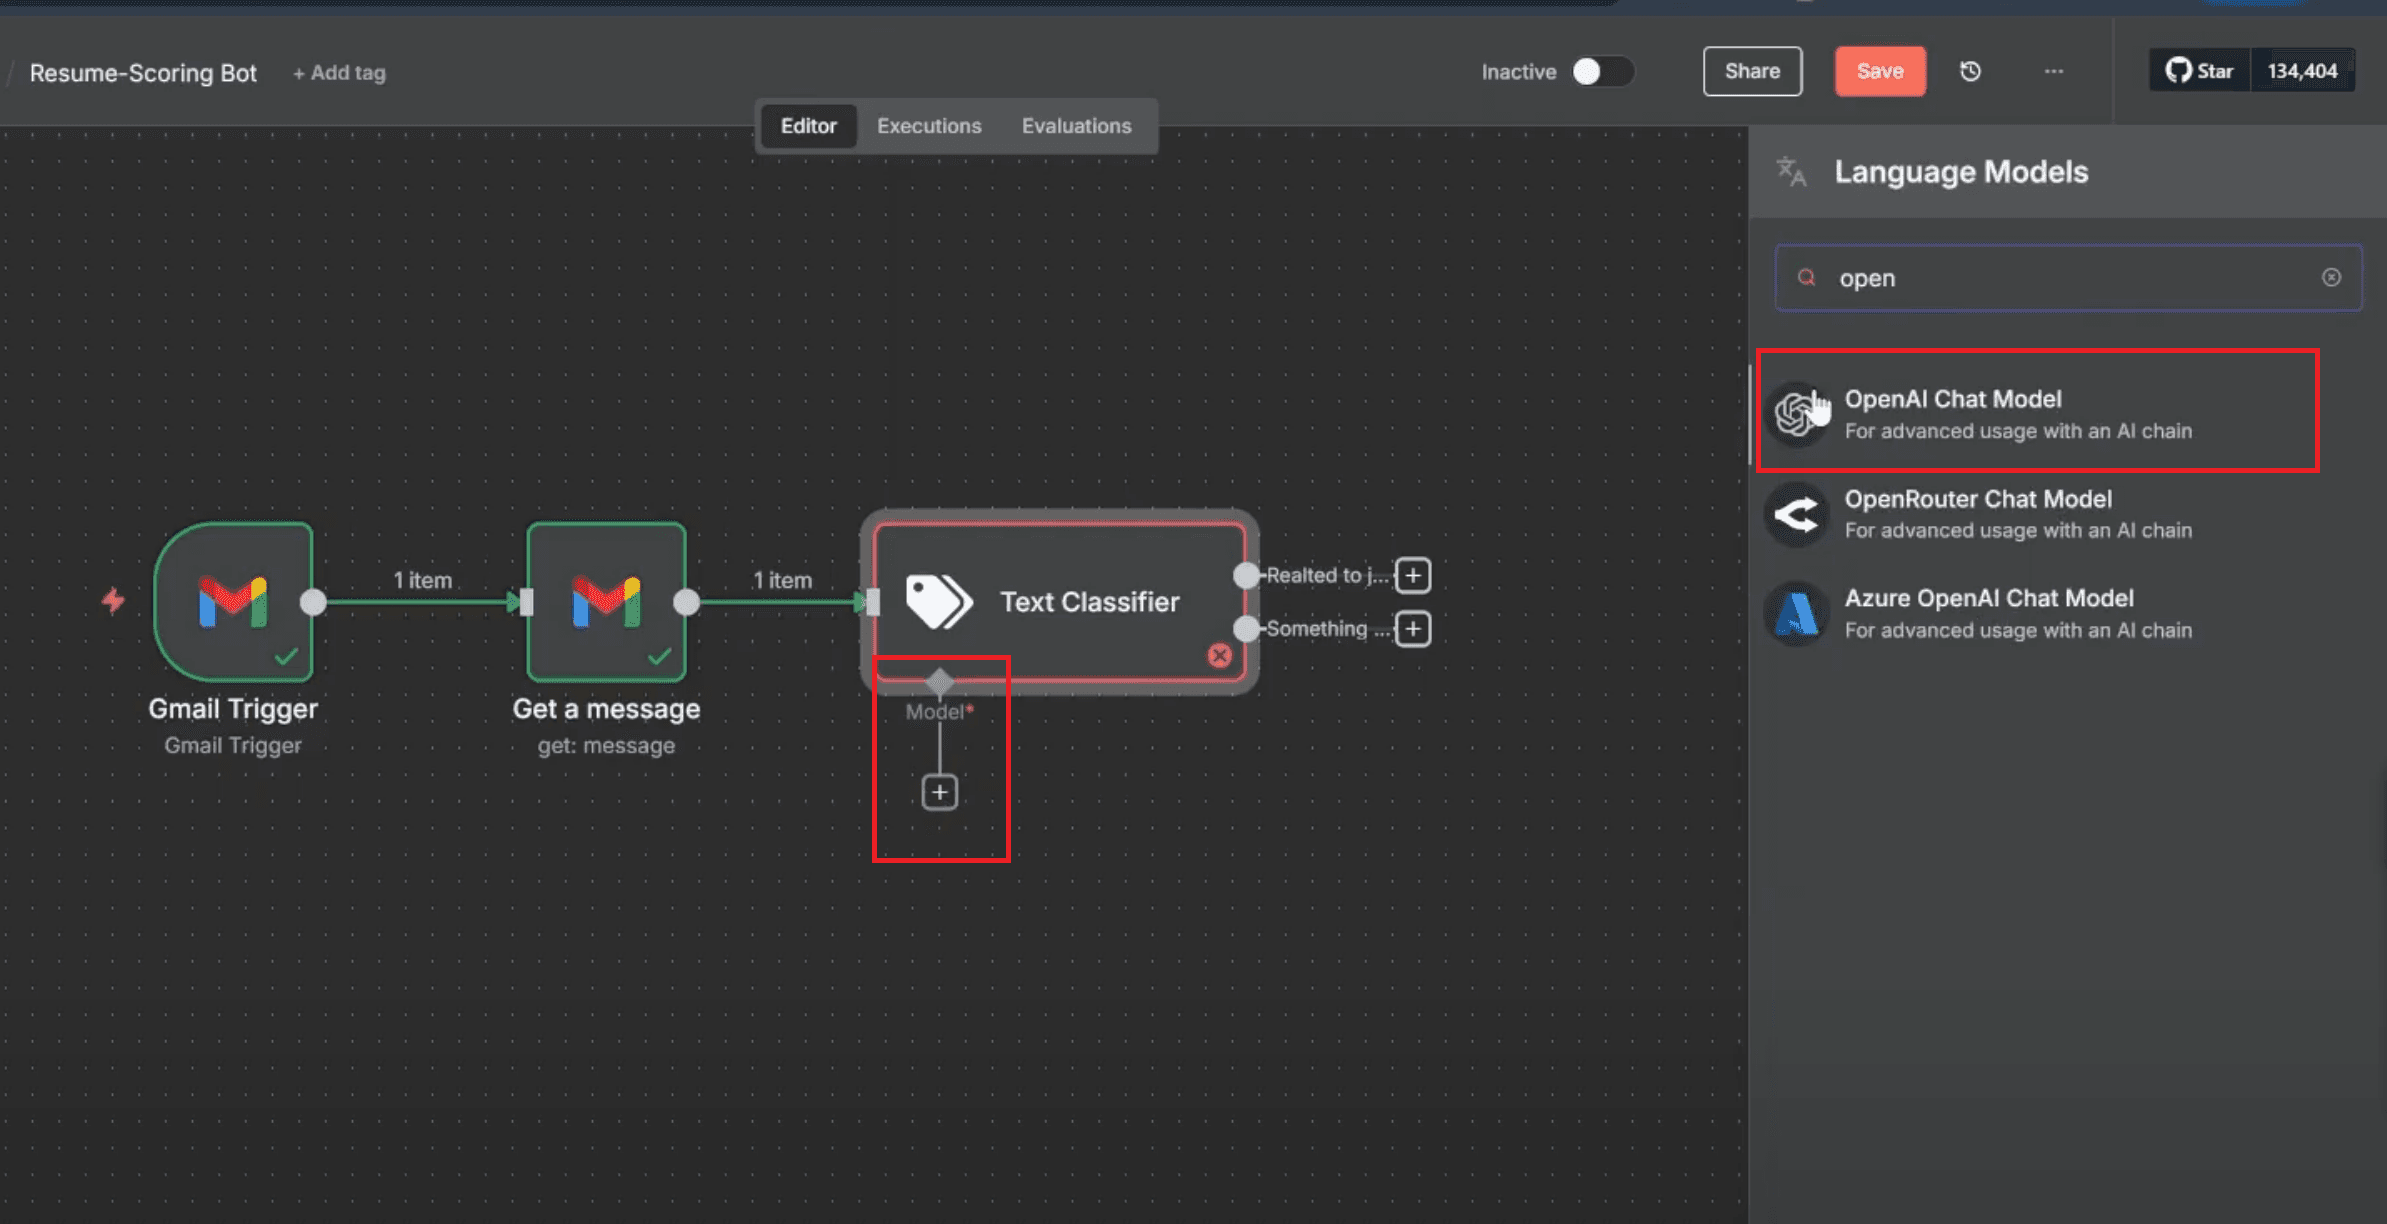This screenshot has width=2387, height=1224.
Task: Toggle the workflow Inactive switch
Action: (1602, 71)
